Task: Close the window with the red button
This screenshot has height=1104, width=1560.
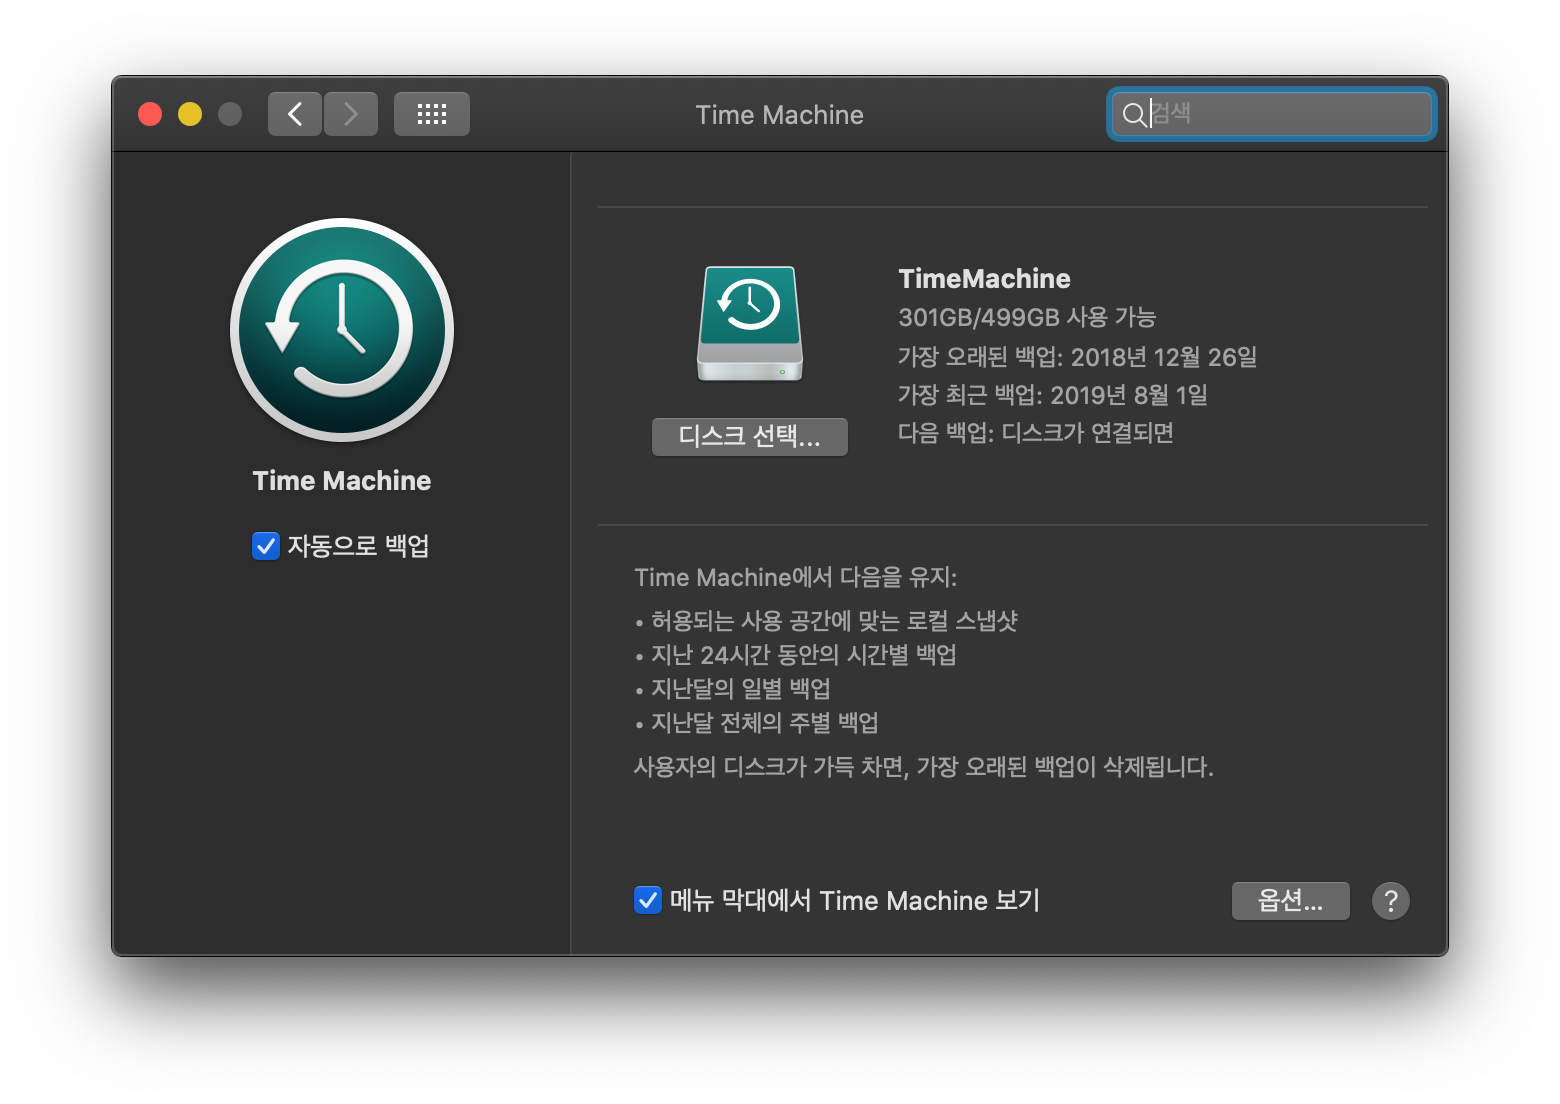Action: (x=150, y=114)
